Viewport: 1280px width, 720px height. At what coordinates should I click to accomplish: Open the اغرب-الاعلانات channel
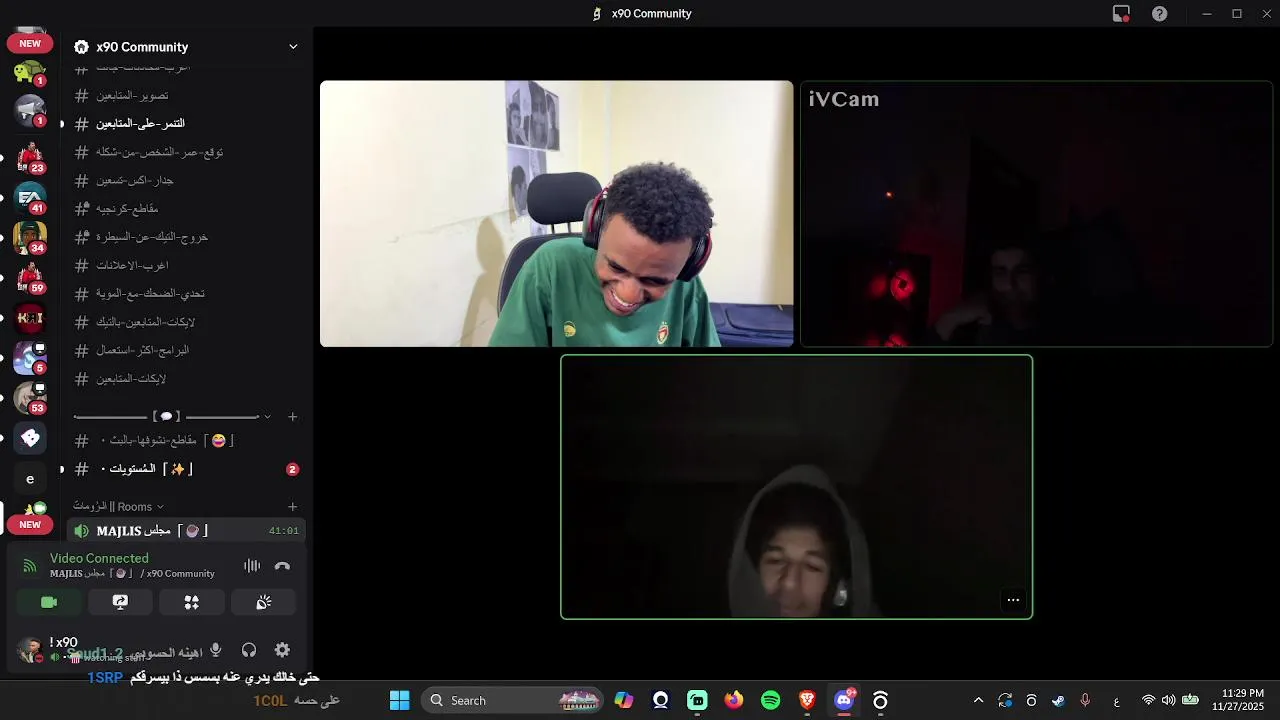(186, 265)
